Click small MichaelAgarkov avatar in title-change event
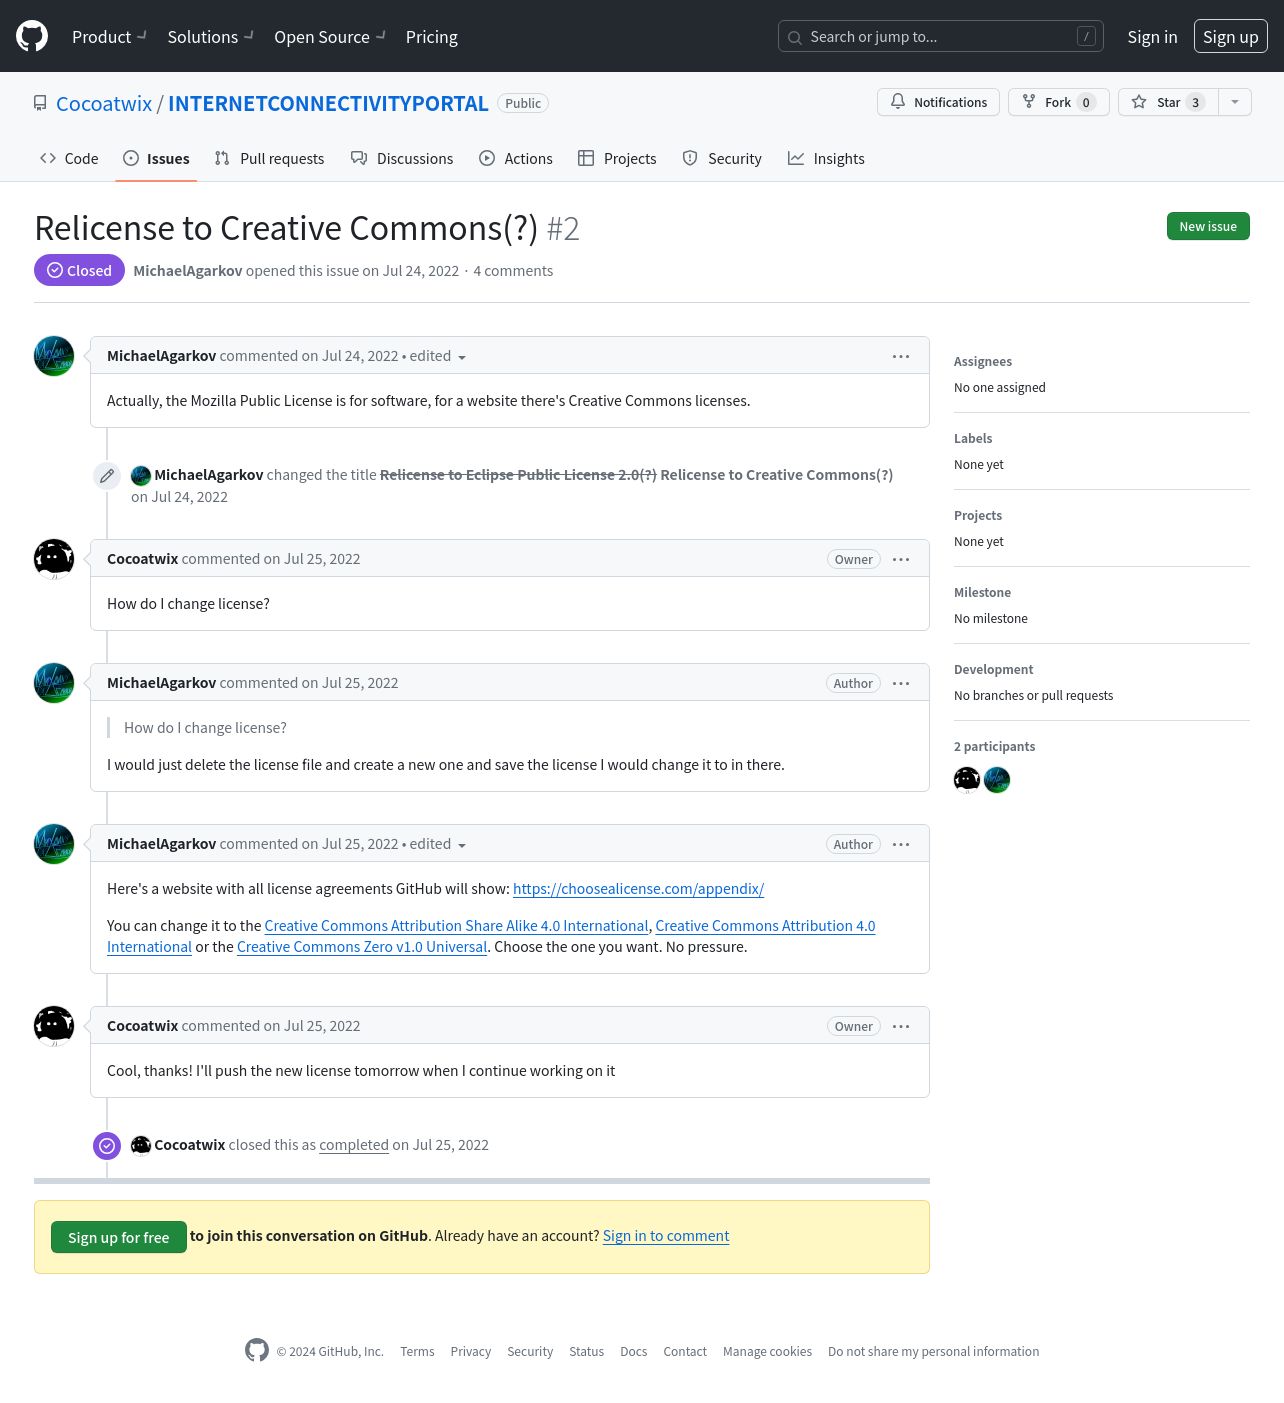The height and width of the screenshot is (1403, 1284). (141, 475)
